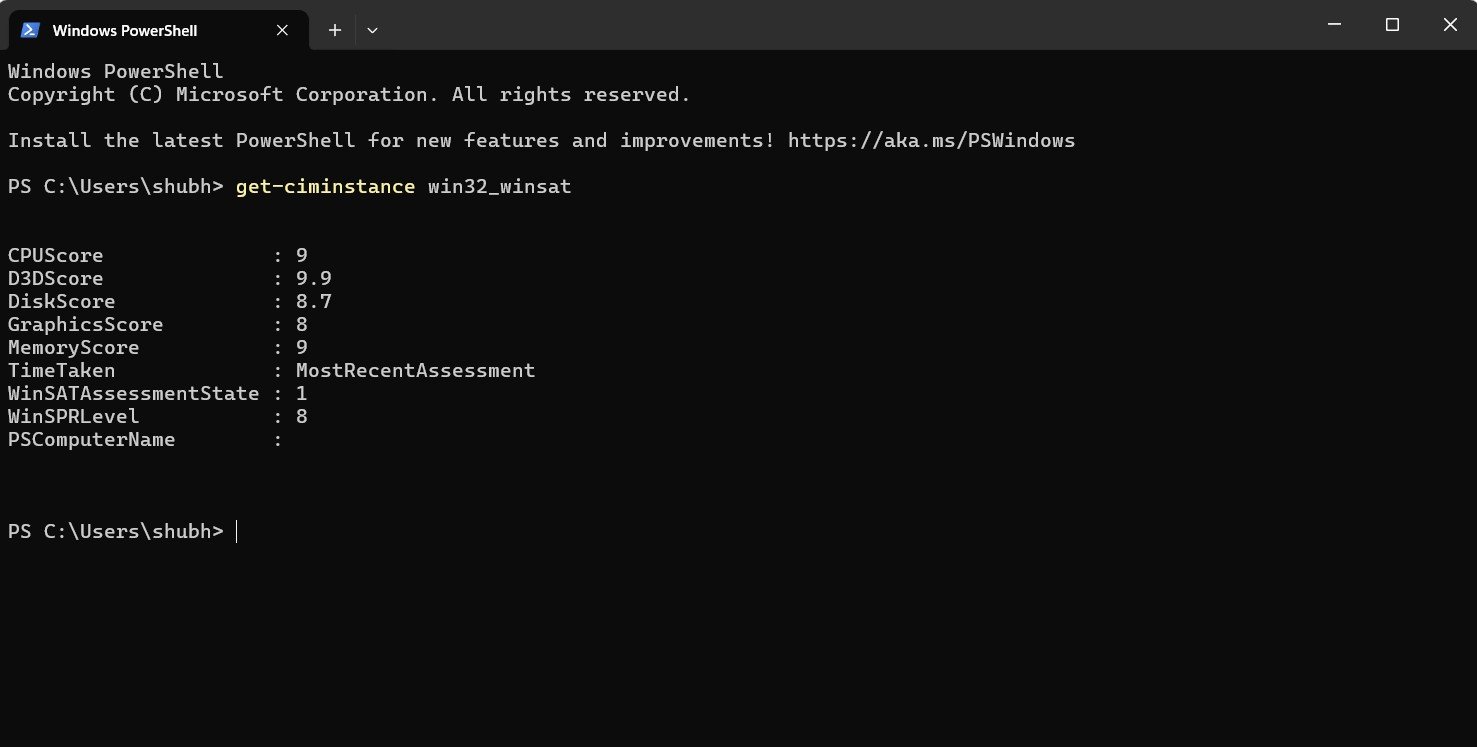Click the get-ciminstance command text
1477x747 pixels.
tap(325, 187)
